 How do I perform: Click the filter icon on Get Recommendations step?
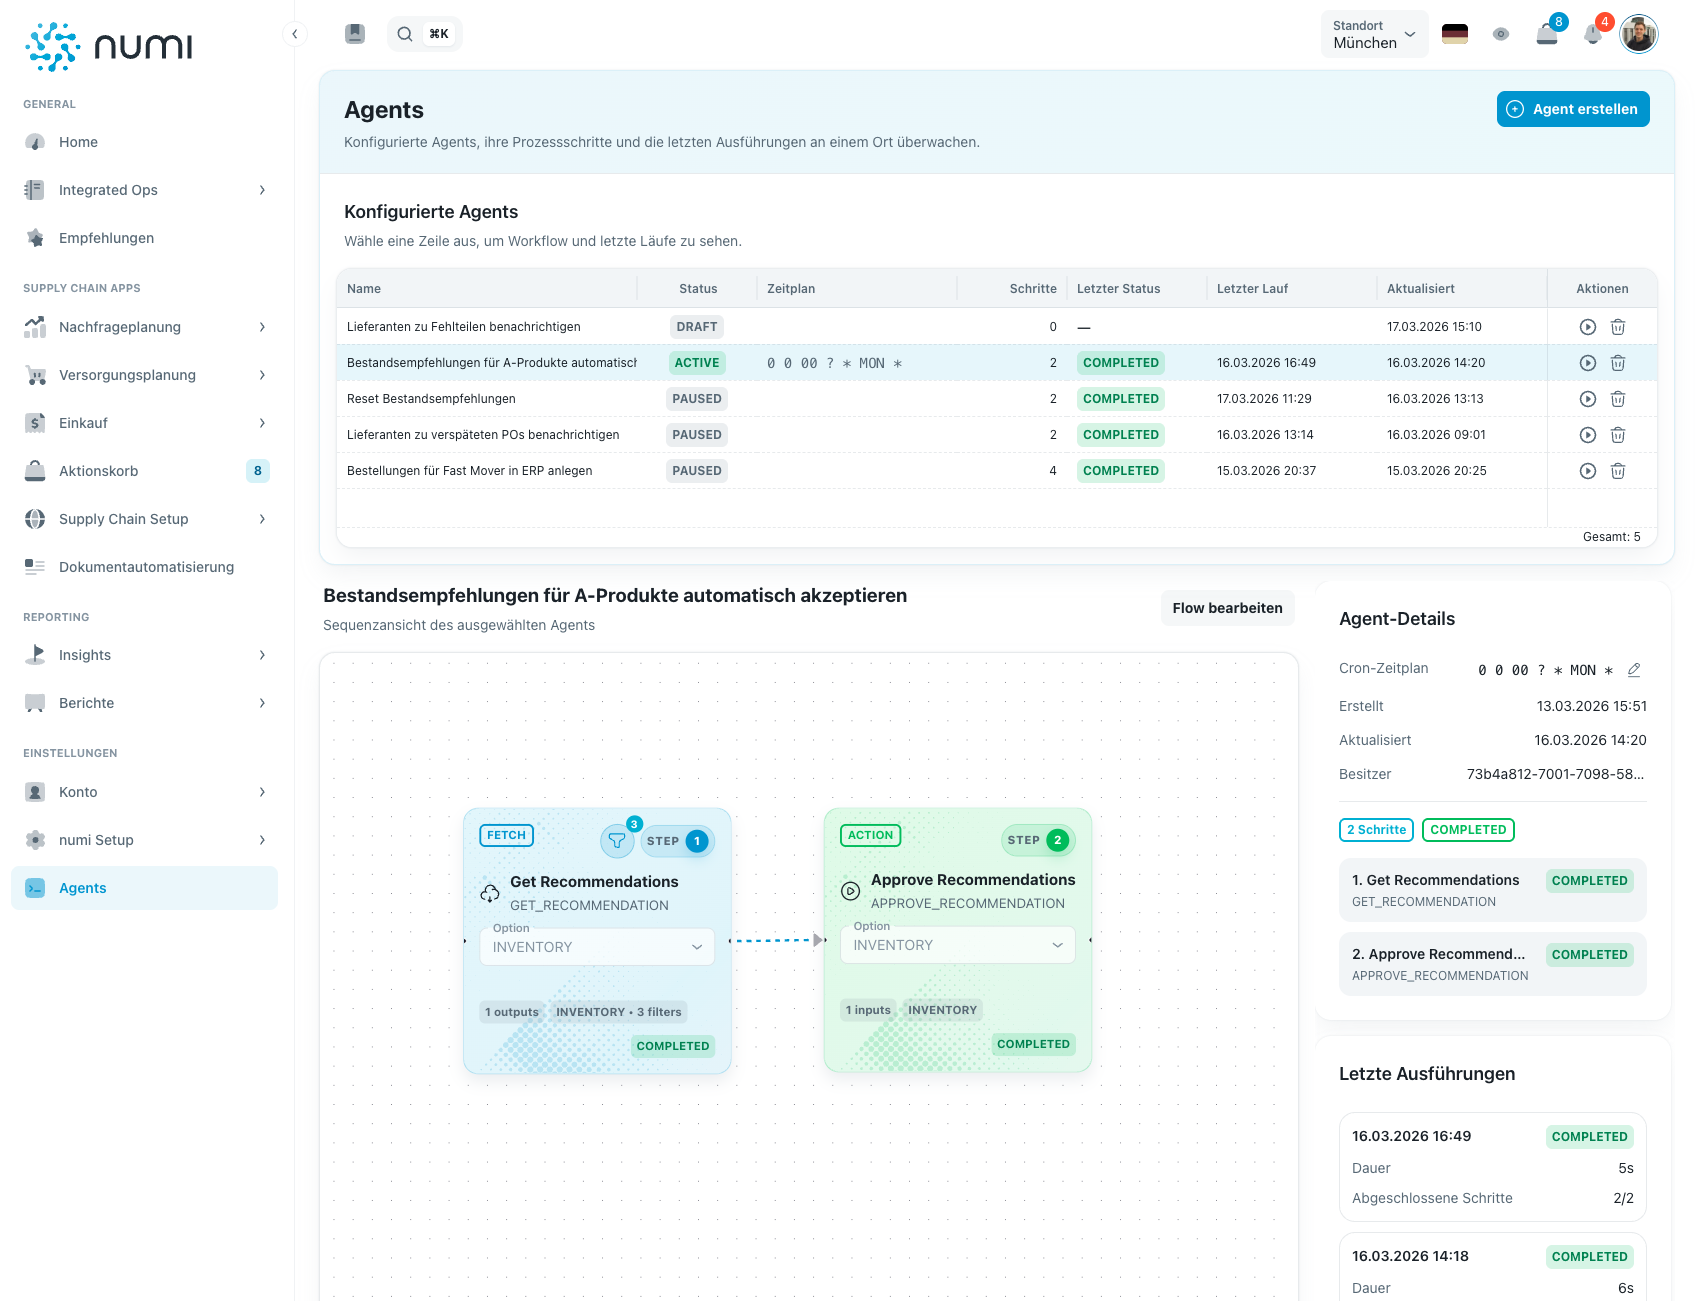[617, 841]
